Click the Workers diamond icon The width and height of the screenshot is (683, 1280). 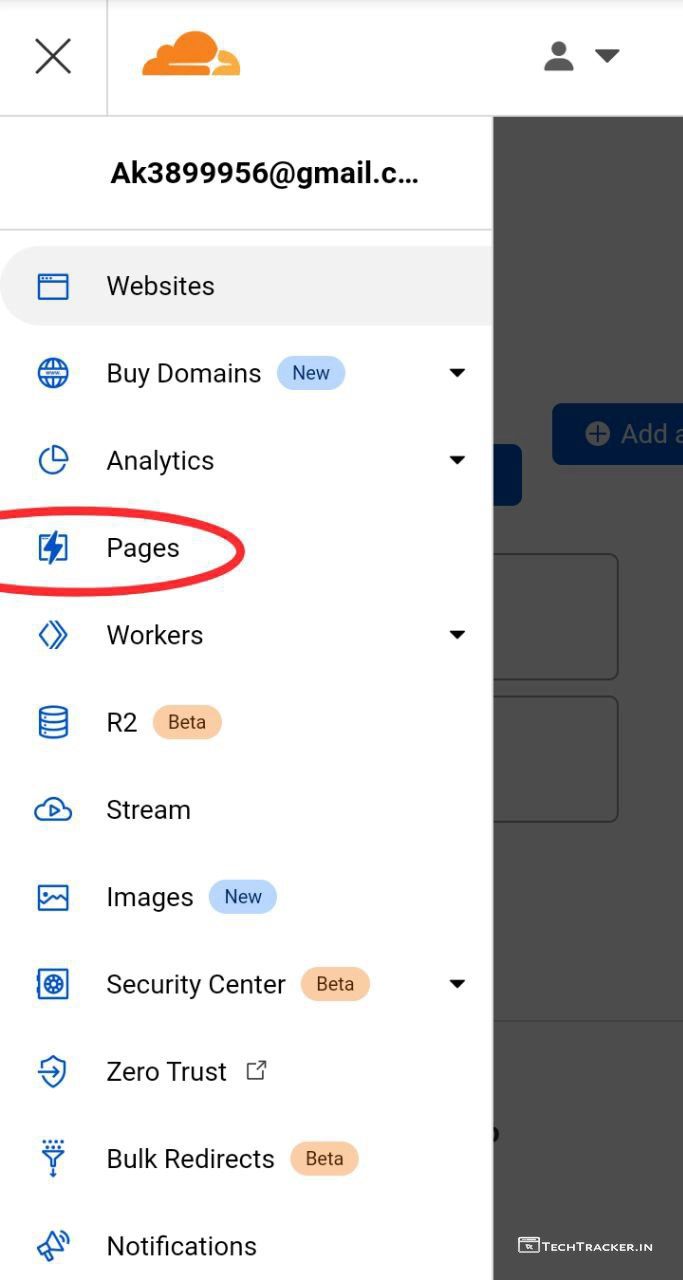[53, 635]
